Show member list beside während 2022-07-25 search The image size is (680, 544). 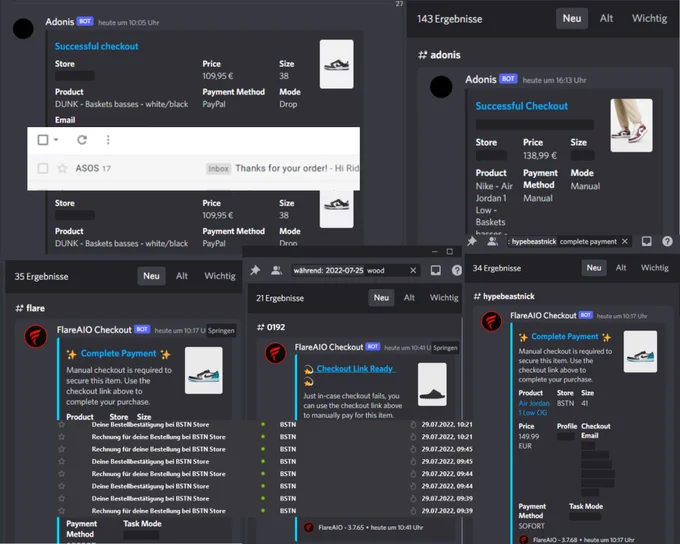pos(276,270)
